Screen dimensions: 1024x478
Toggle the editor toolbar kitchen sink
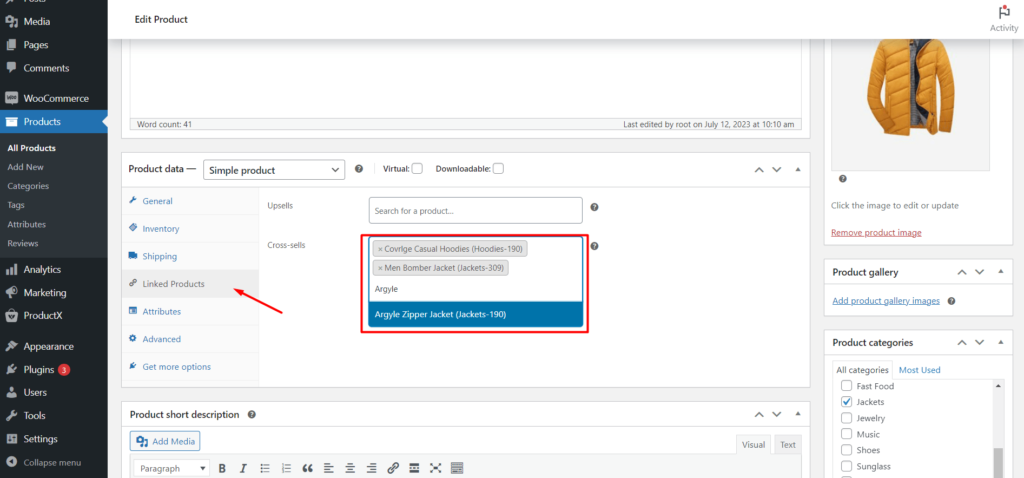pyautogui.click(x=457, y=468)
